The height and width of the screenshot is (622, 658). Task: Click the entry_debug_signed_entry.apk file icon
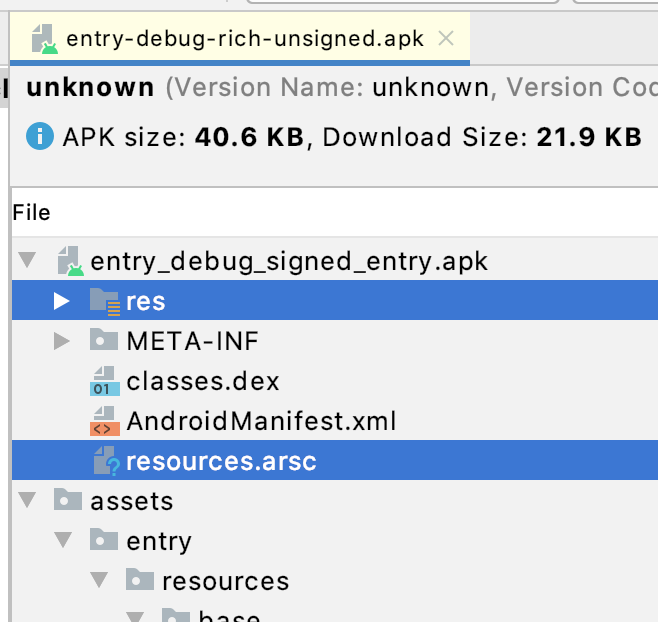(70, 261)
